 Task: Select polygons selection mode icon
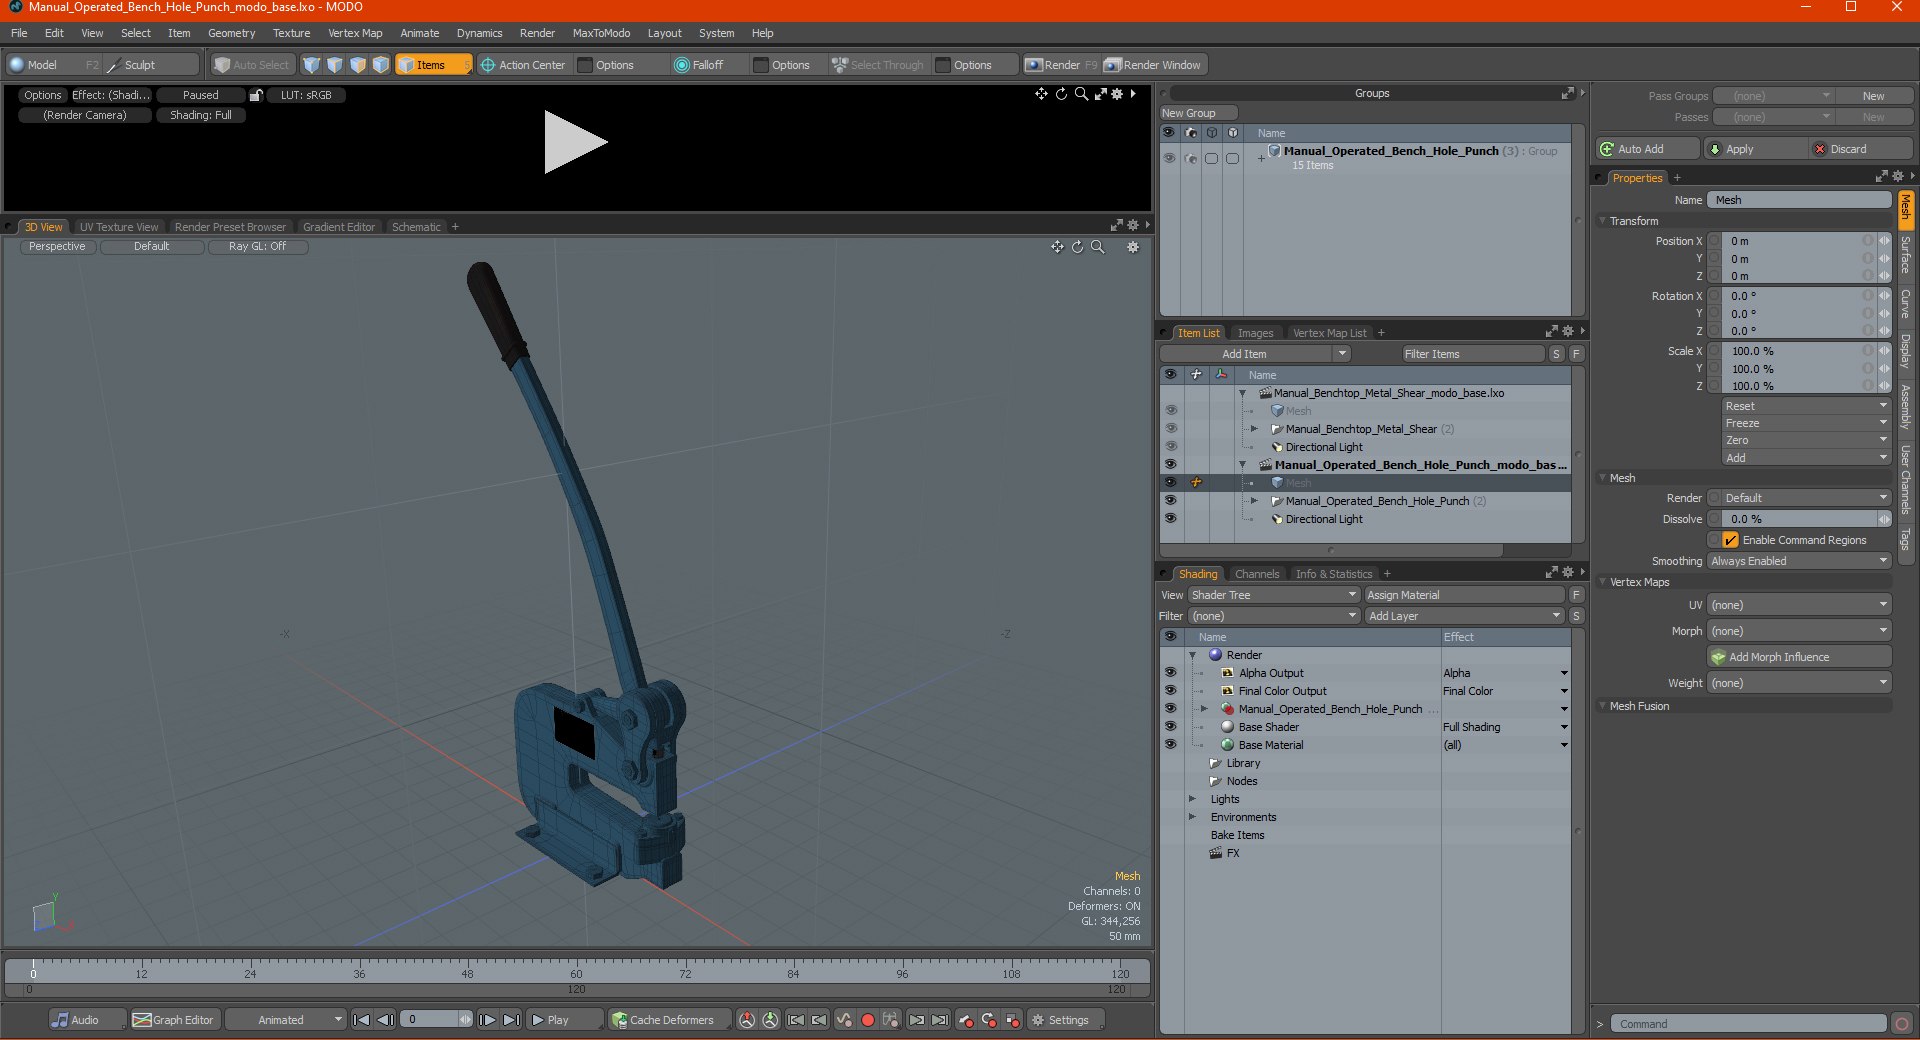click(357, 65)
